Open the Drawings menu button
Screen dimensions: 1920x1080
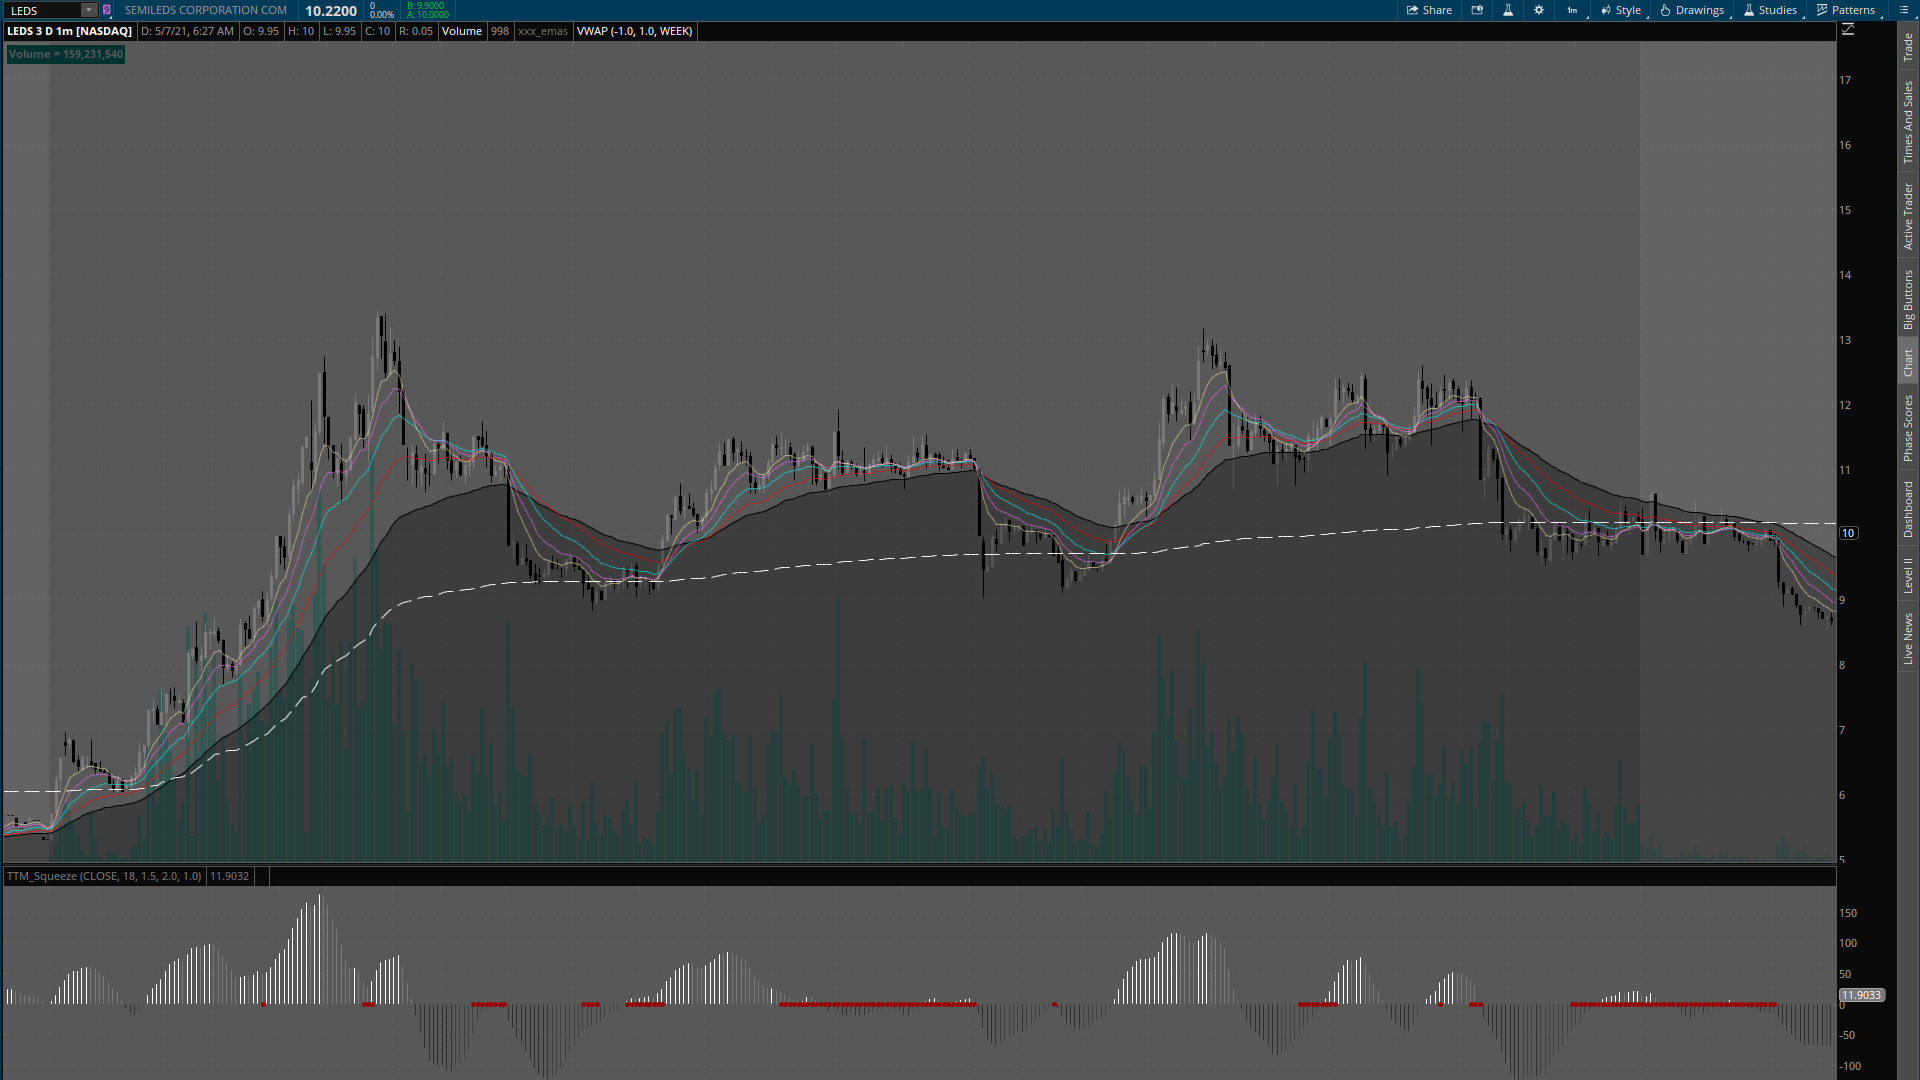click(x=1692, y=10)
